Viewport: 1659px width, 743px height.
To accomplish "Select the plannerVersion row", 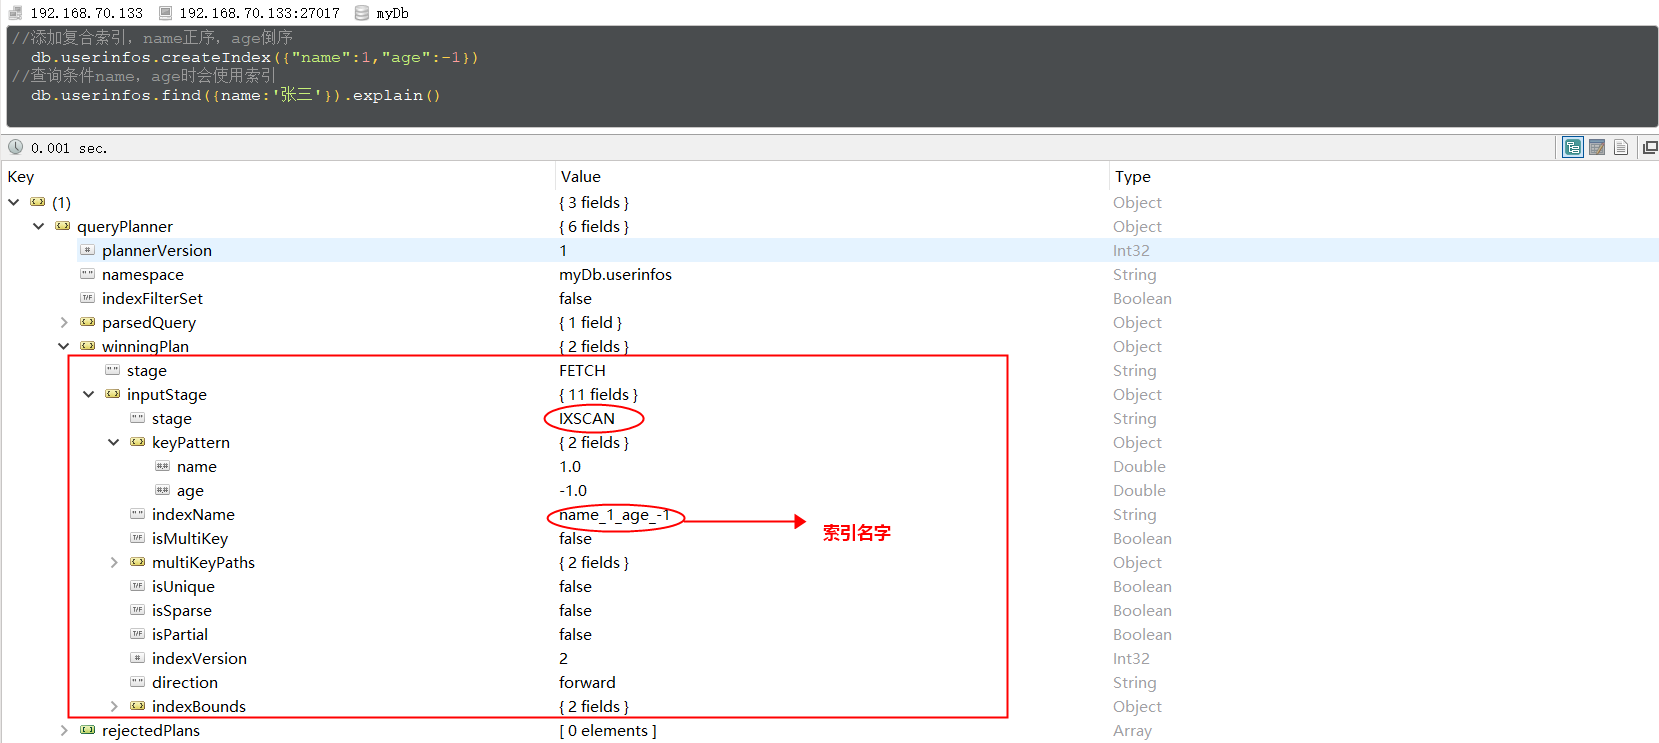I will point(157,250).
